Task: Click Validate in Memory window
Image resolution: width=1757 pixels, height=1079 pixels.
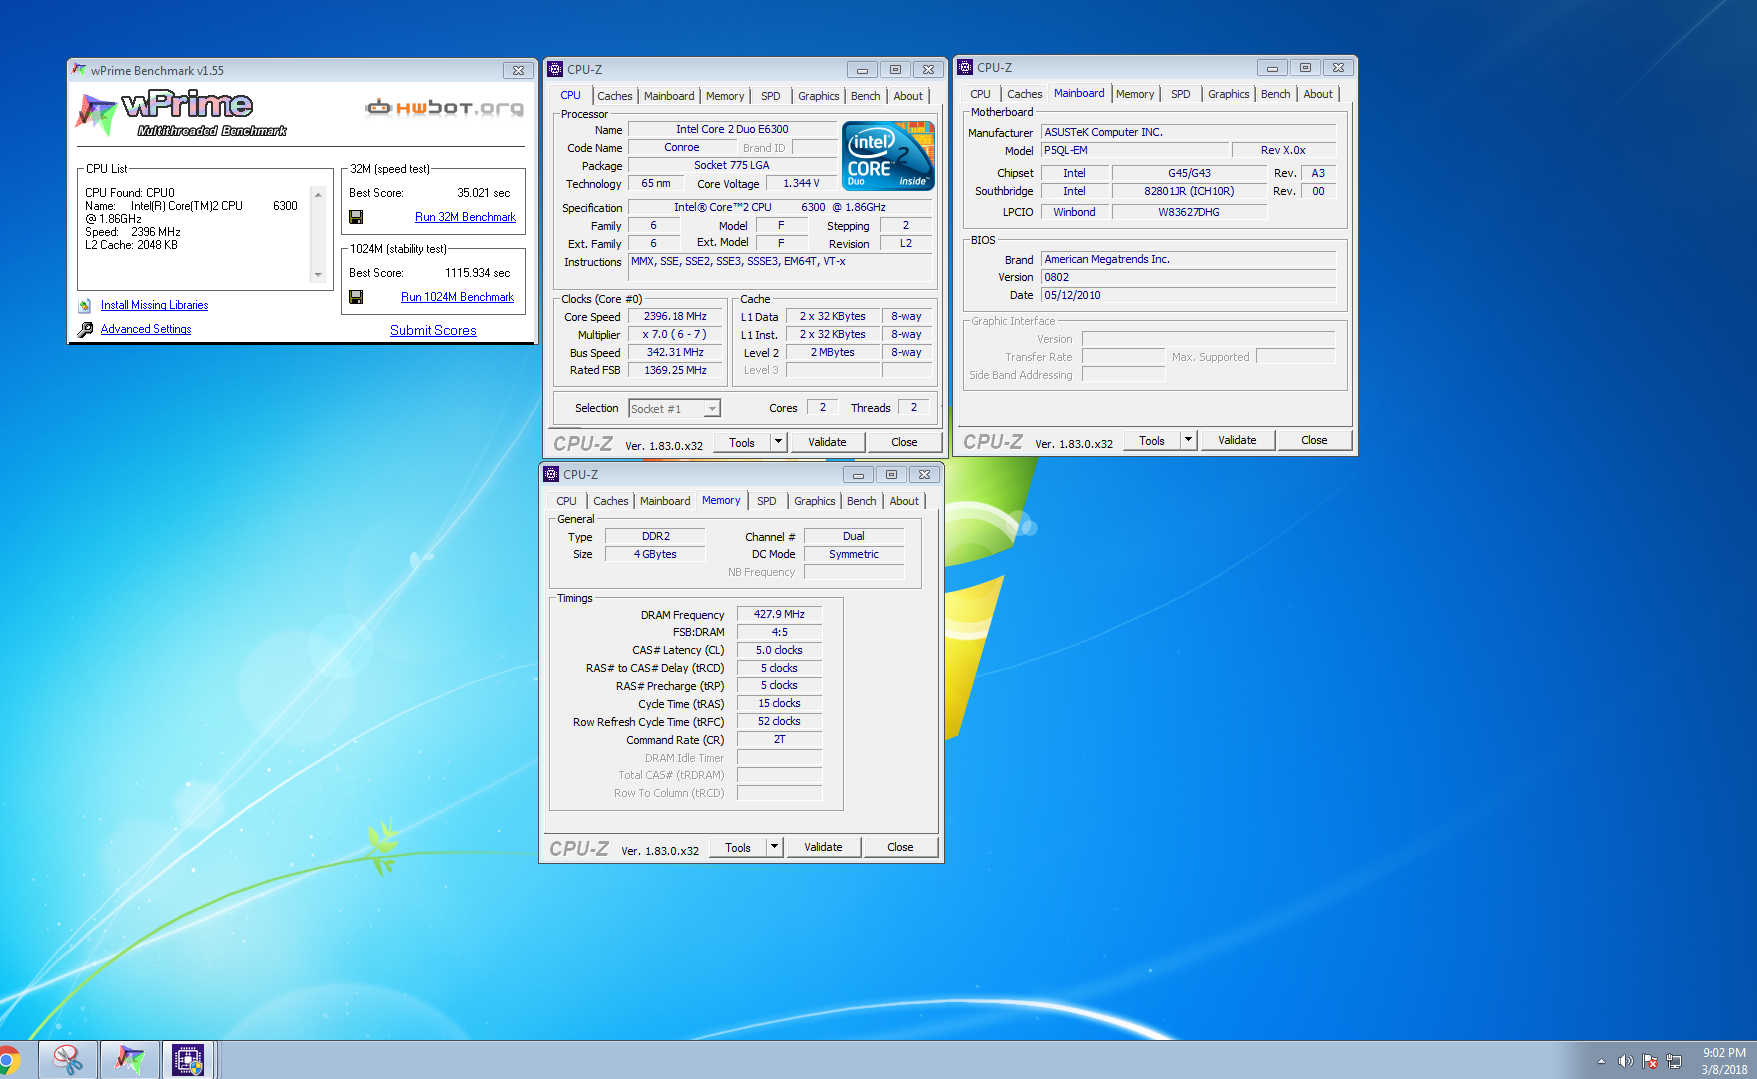Action: (x=823, y=847)
